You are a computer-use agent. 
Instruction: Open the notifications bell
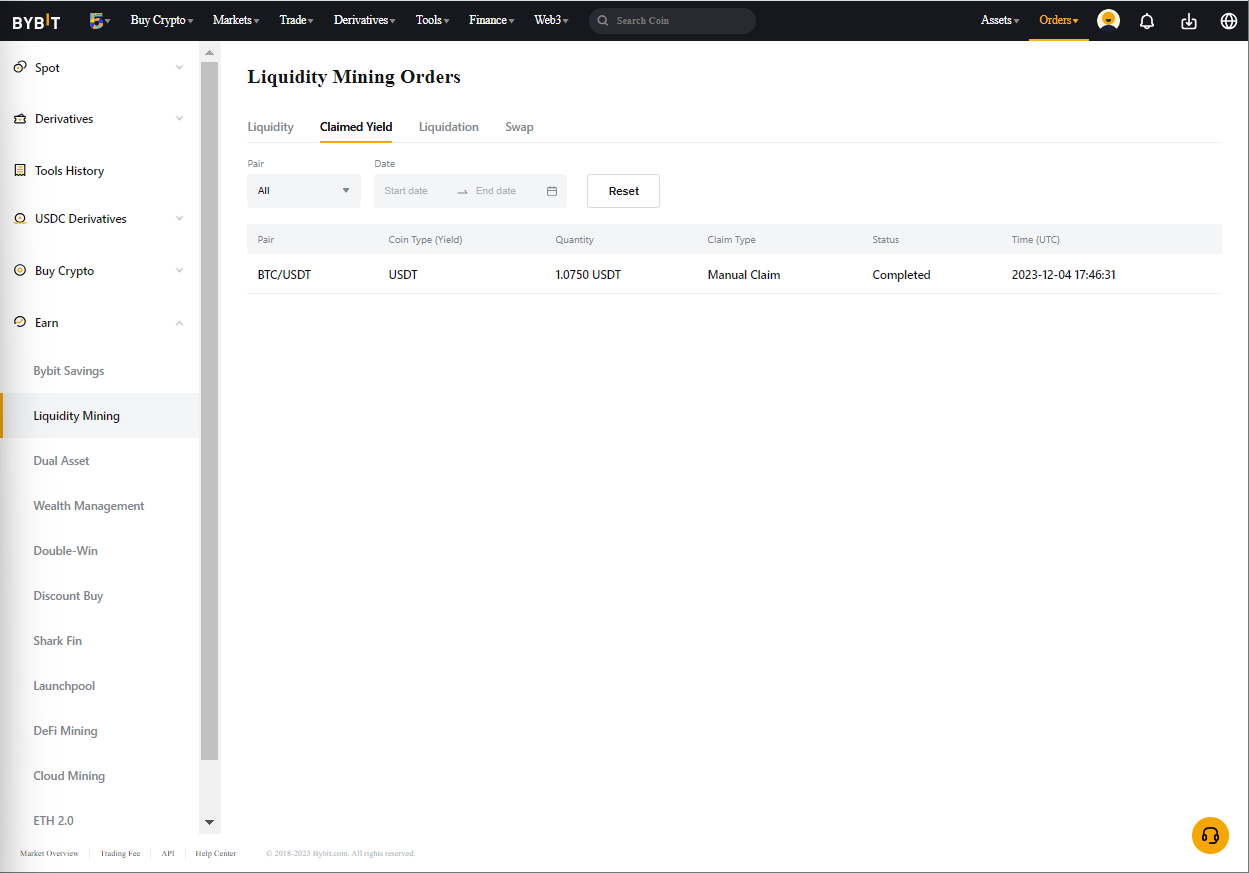(1147, 21)
